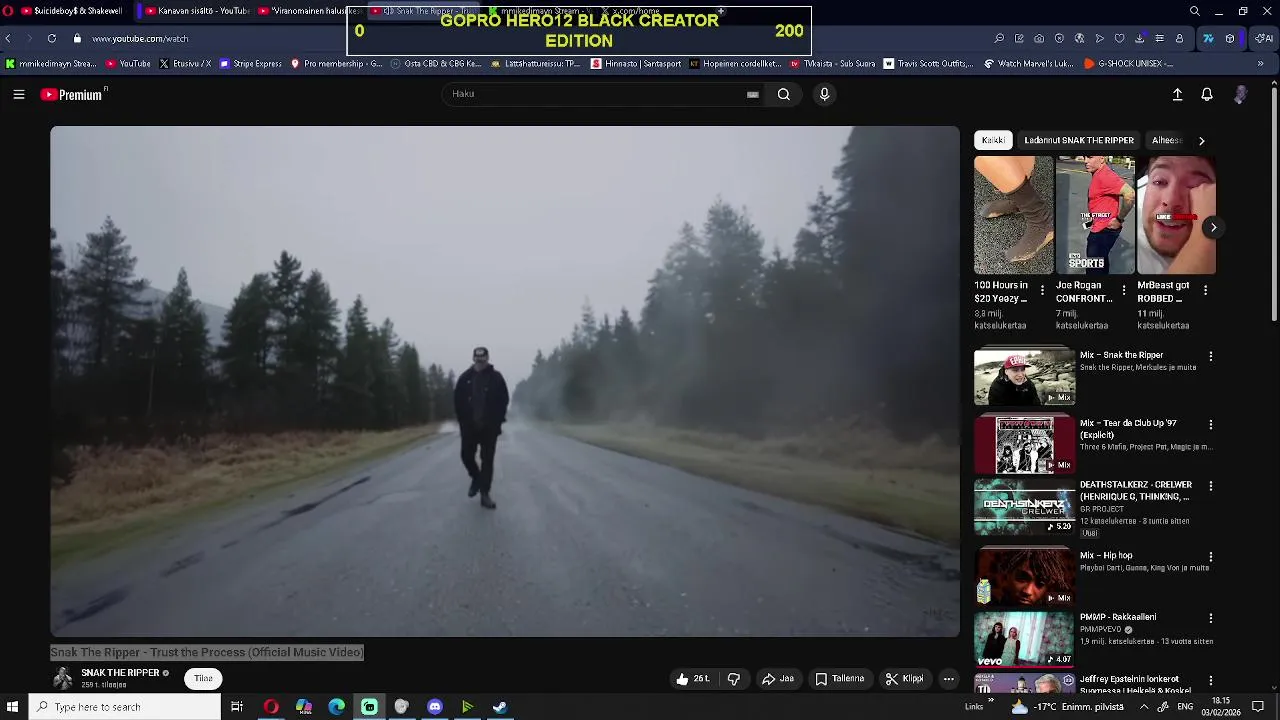Focus the Haku search field
Image resolution: width=1280 pixels, height=720 pixels.
(x=595, y=94)
